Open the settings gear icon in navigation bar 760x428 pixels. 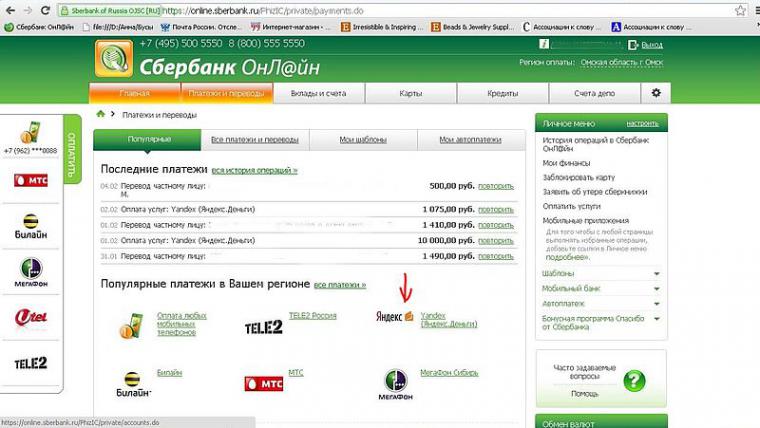tap(656, 93)
